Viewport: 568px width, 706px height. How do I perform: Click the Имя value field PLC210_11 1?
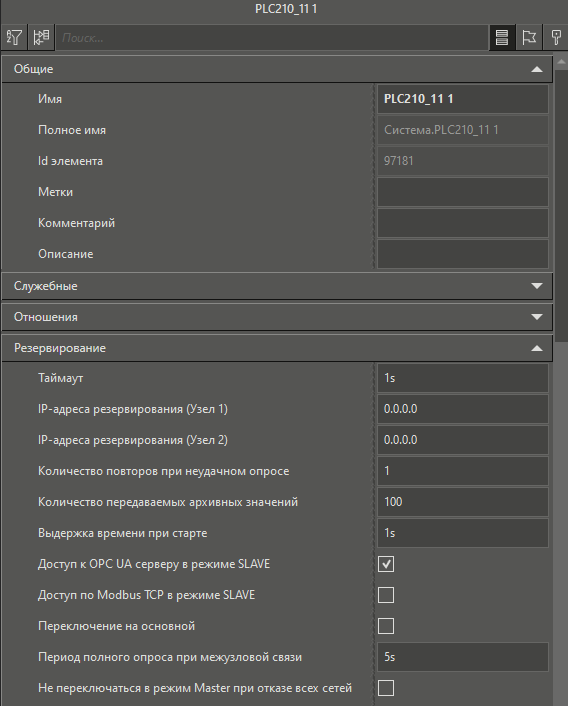pyautogui.click(x=463, y=99)
